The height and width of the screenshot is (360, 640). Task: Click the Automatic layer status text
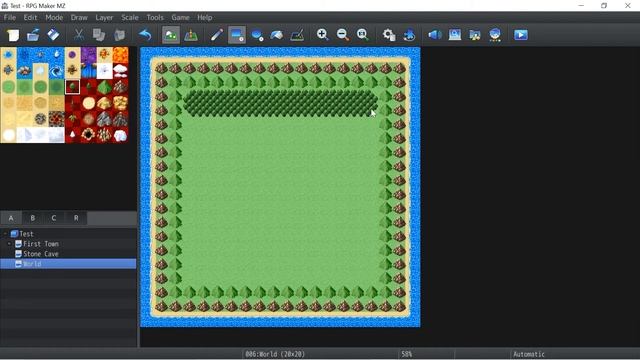(x=529, y=354)
